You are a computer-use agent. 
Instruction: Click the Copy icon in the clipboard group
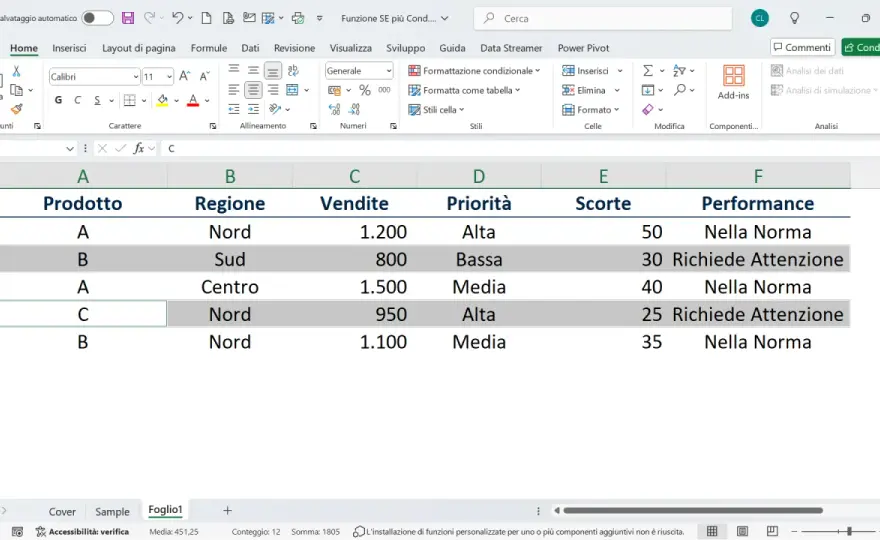click(16, 90)
